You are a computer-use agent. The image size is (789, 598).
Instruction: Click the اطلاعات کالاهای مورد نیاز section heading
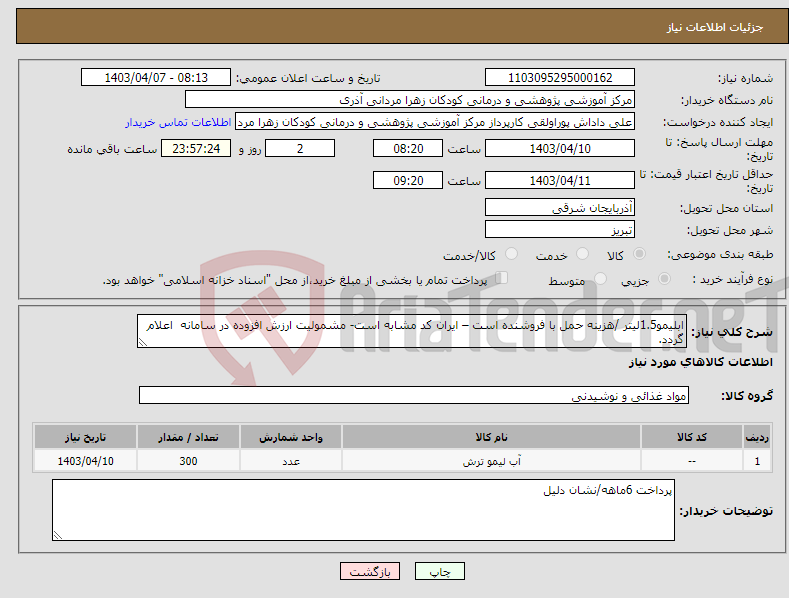click(700, 362)
